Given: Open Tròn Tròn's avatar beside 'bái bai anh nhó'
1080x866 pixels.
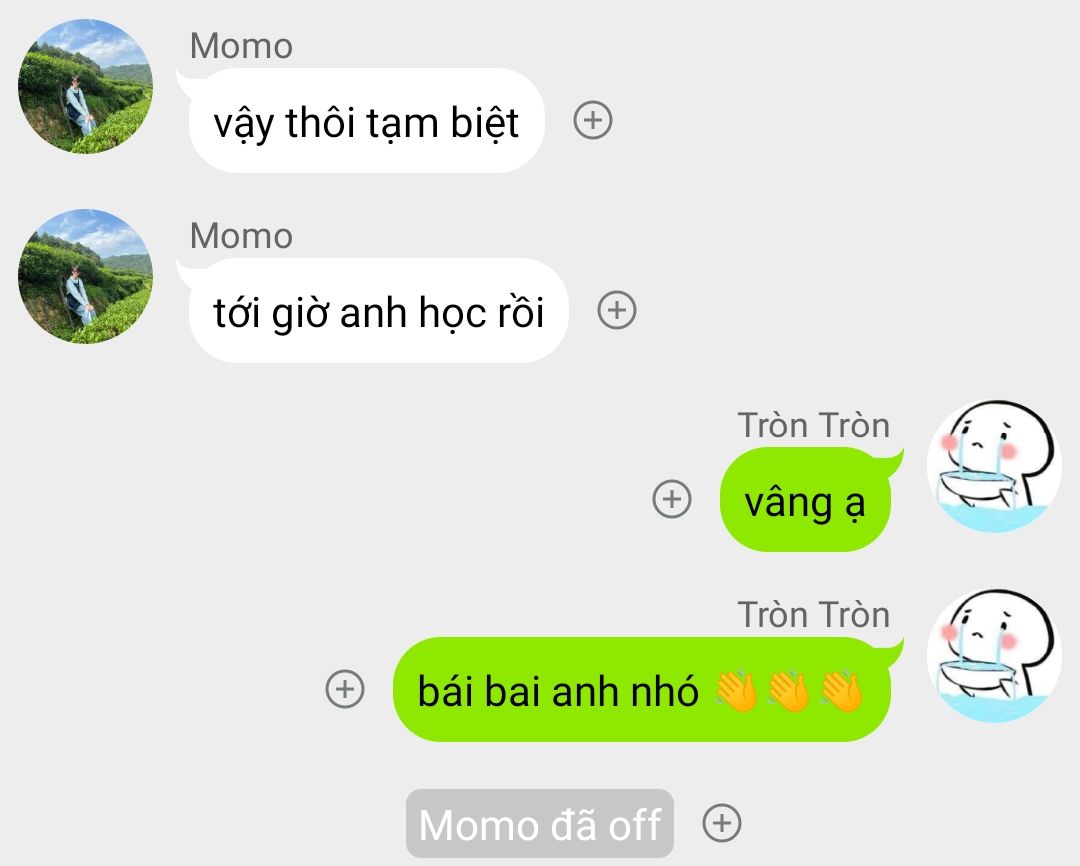Looking at the screenshot, I should click(994, 655).
